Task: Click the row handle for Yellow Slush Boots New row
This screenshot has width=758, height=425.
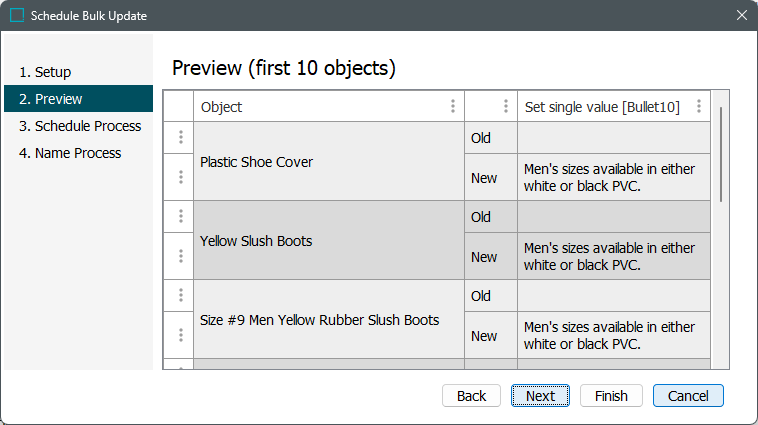Action: [180, 256]
